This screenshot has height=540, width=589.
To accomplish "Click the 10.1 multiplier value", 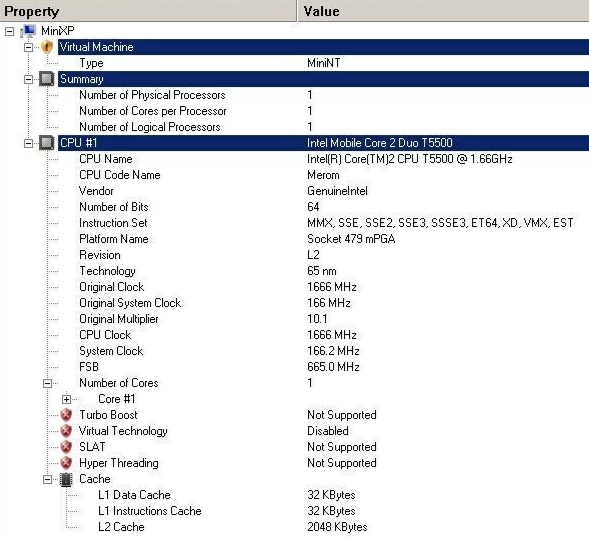I will click(x=317, y=319).
